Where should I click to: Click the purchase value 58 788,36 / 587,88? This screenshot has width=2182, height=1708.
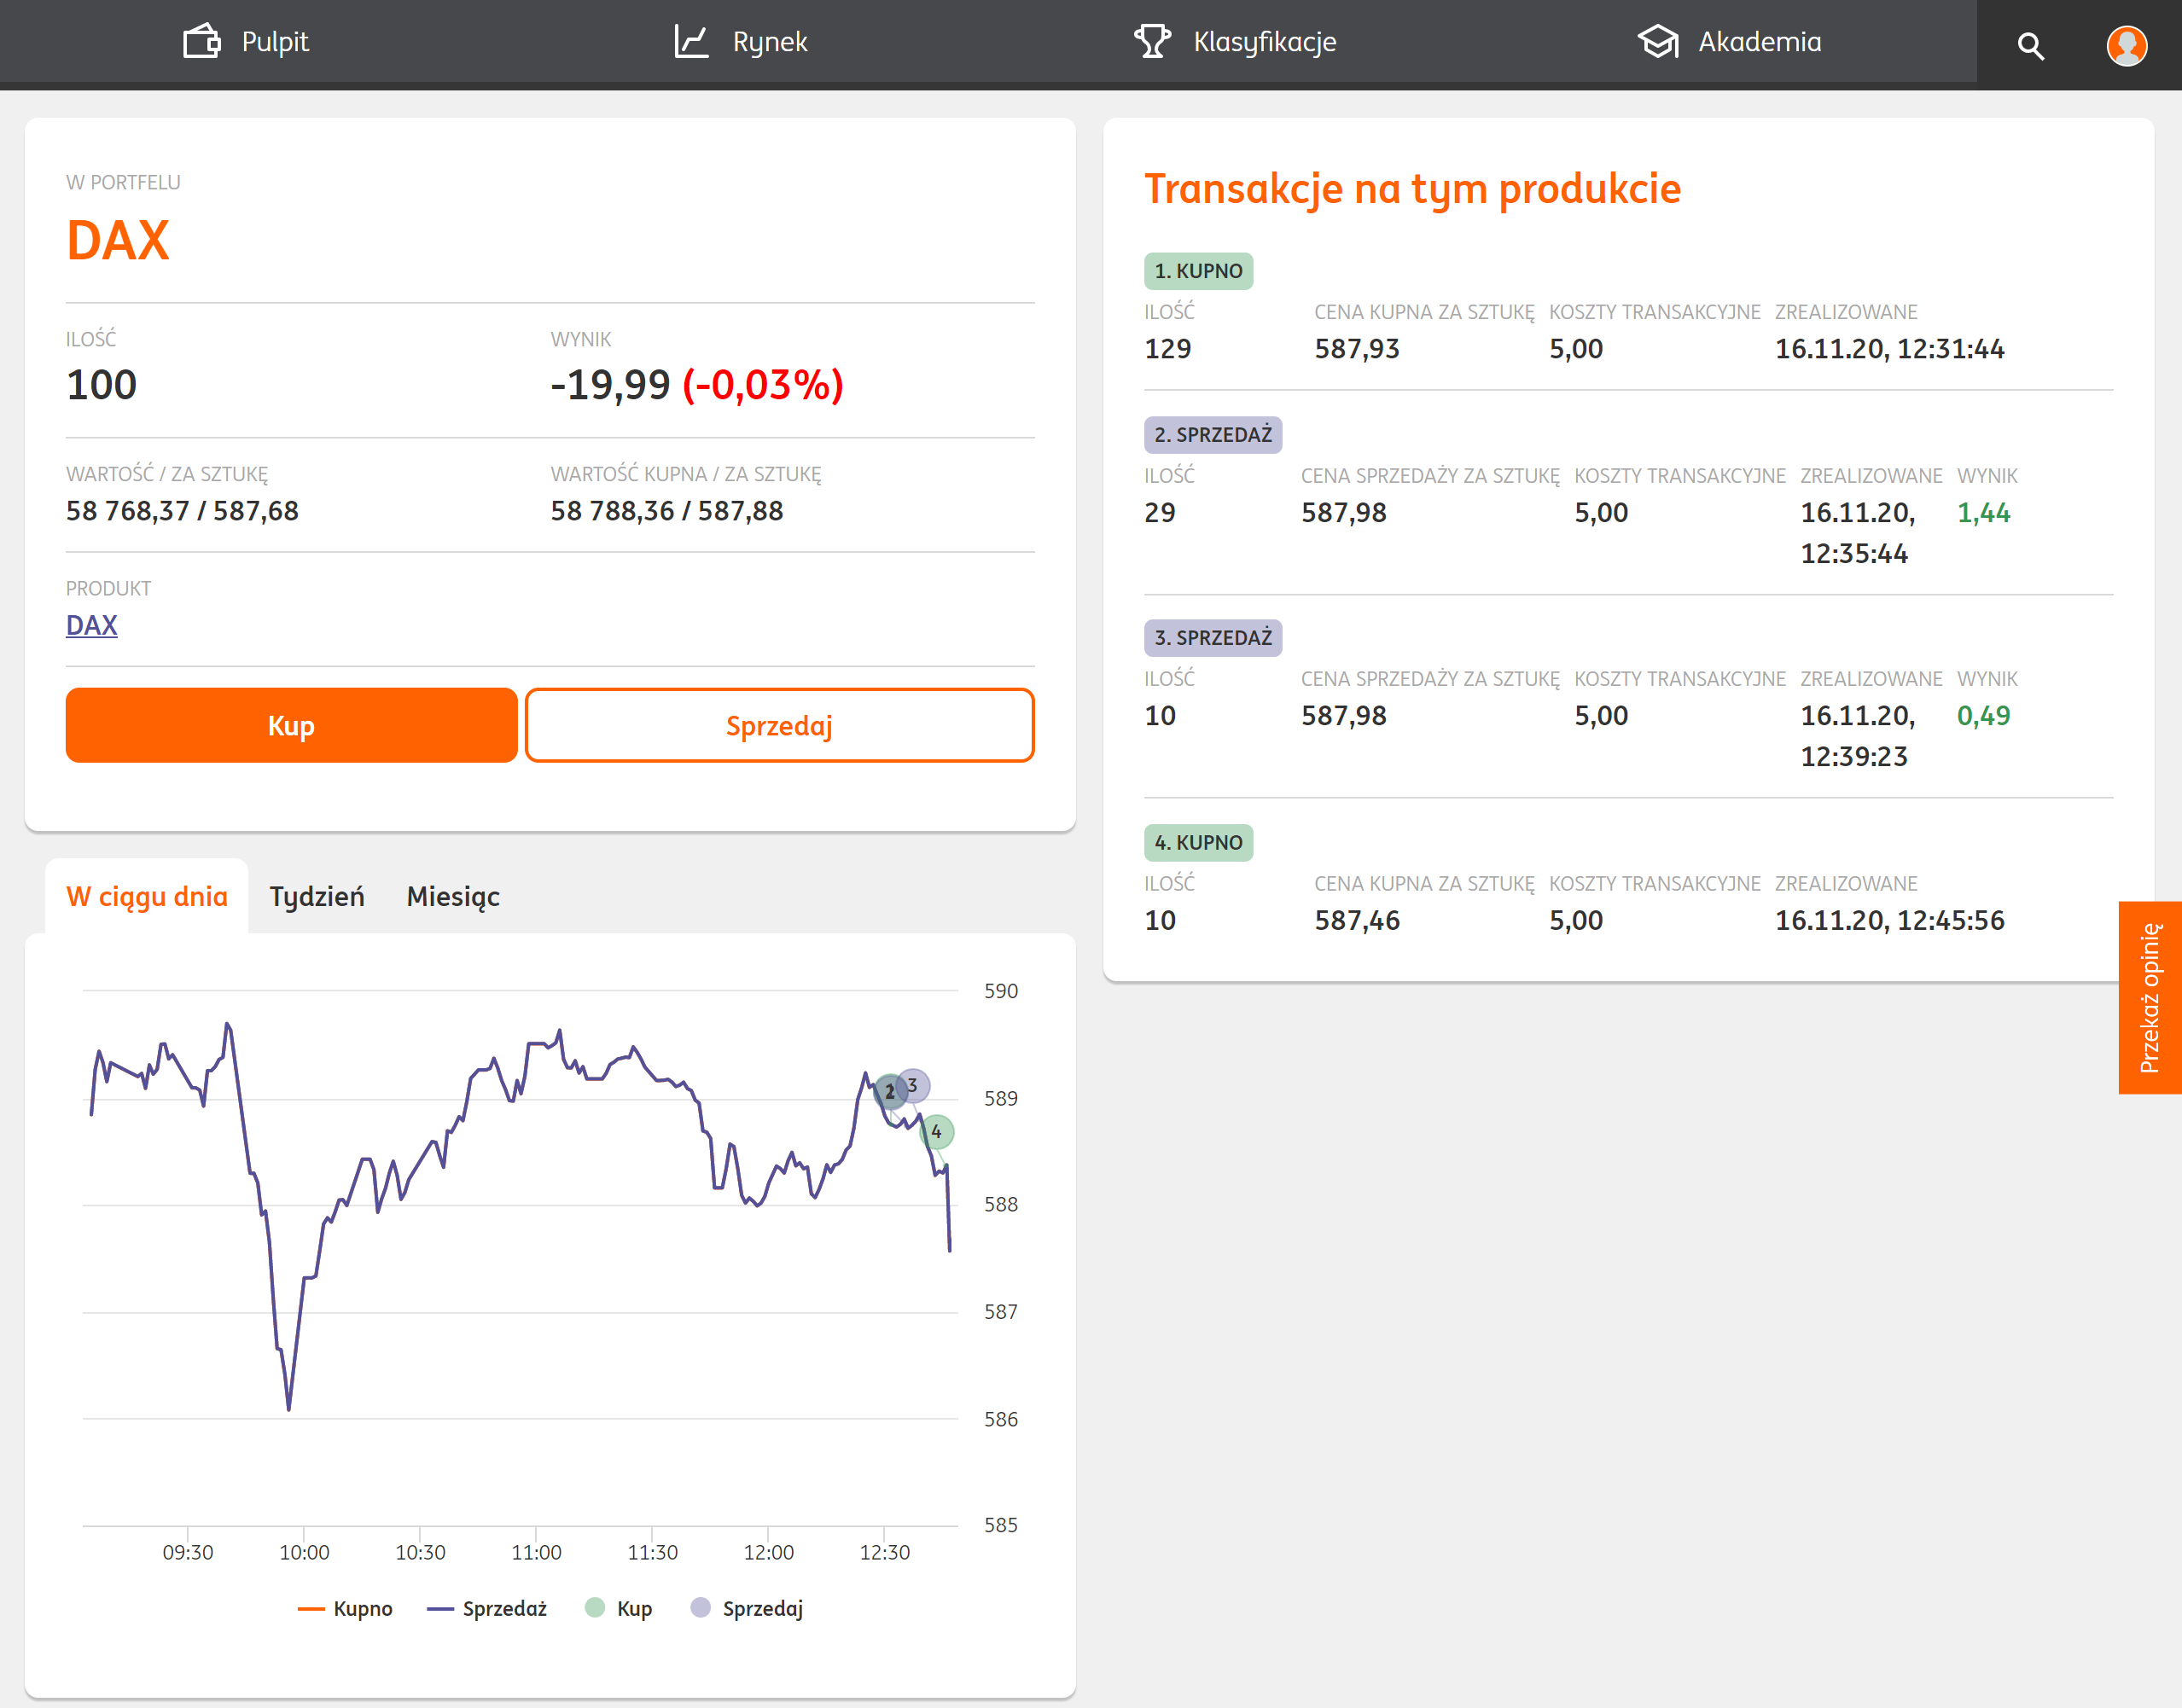click(x=667, y=511)
